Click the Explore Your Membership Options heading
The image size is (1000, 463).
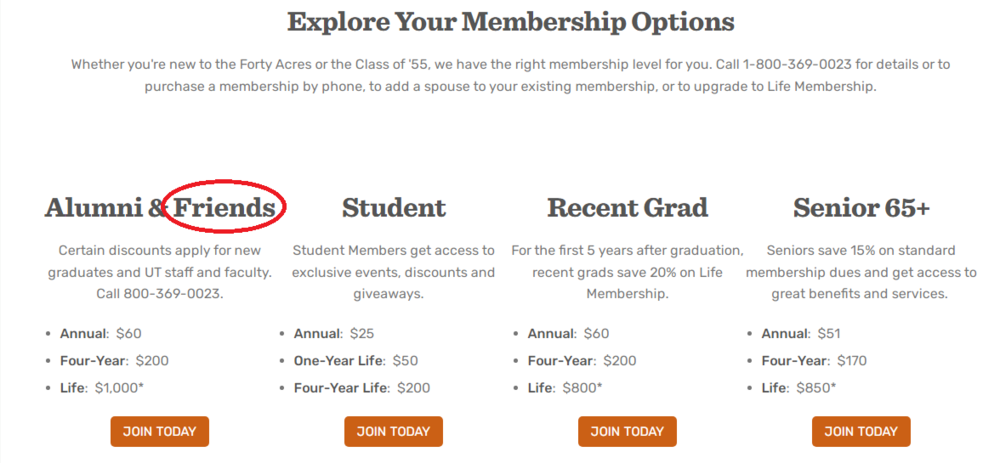[510, 22]
